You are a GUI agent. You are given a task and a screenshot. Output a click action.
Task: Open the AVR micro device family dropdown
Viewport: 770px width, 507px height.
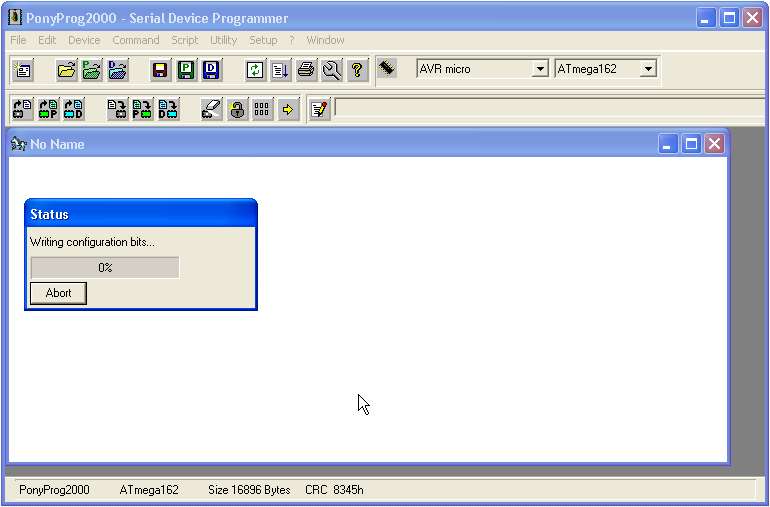[540, 69]
